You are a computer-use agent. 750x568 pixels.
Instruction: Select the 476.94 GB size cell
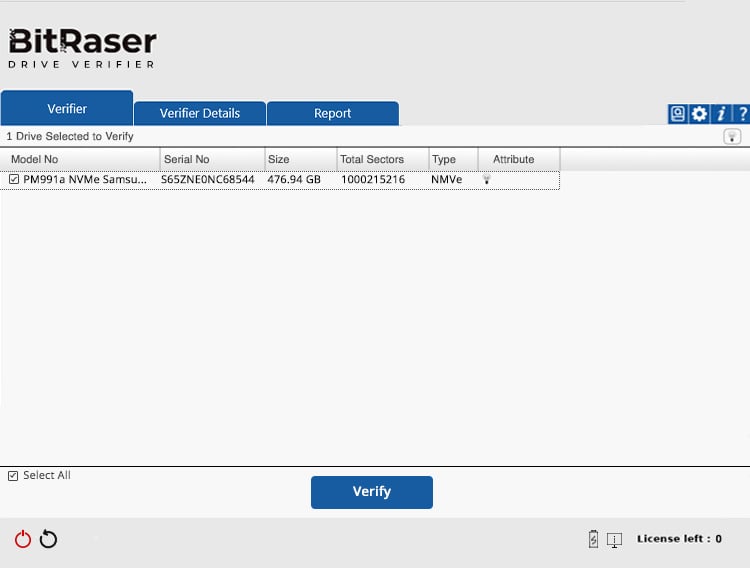pyautogui.click(x=294, y=179)
